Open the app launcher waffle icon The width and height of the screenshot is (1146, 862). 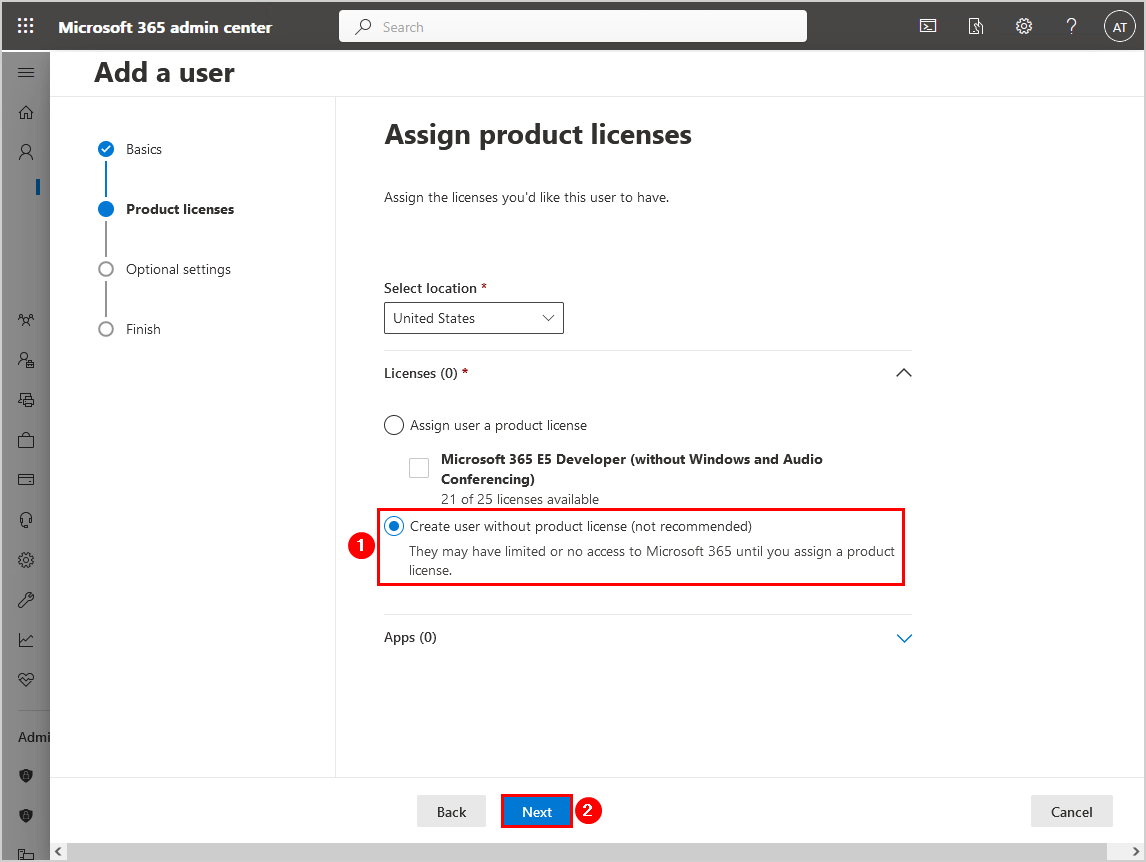26,27
